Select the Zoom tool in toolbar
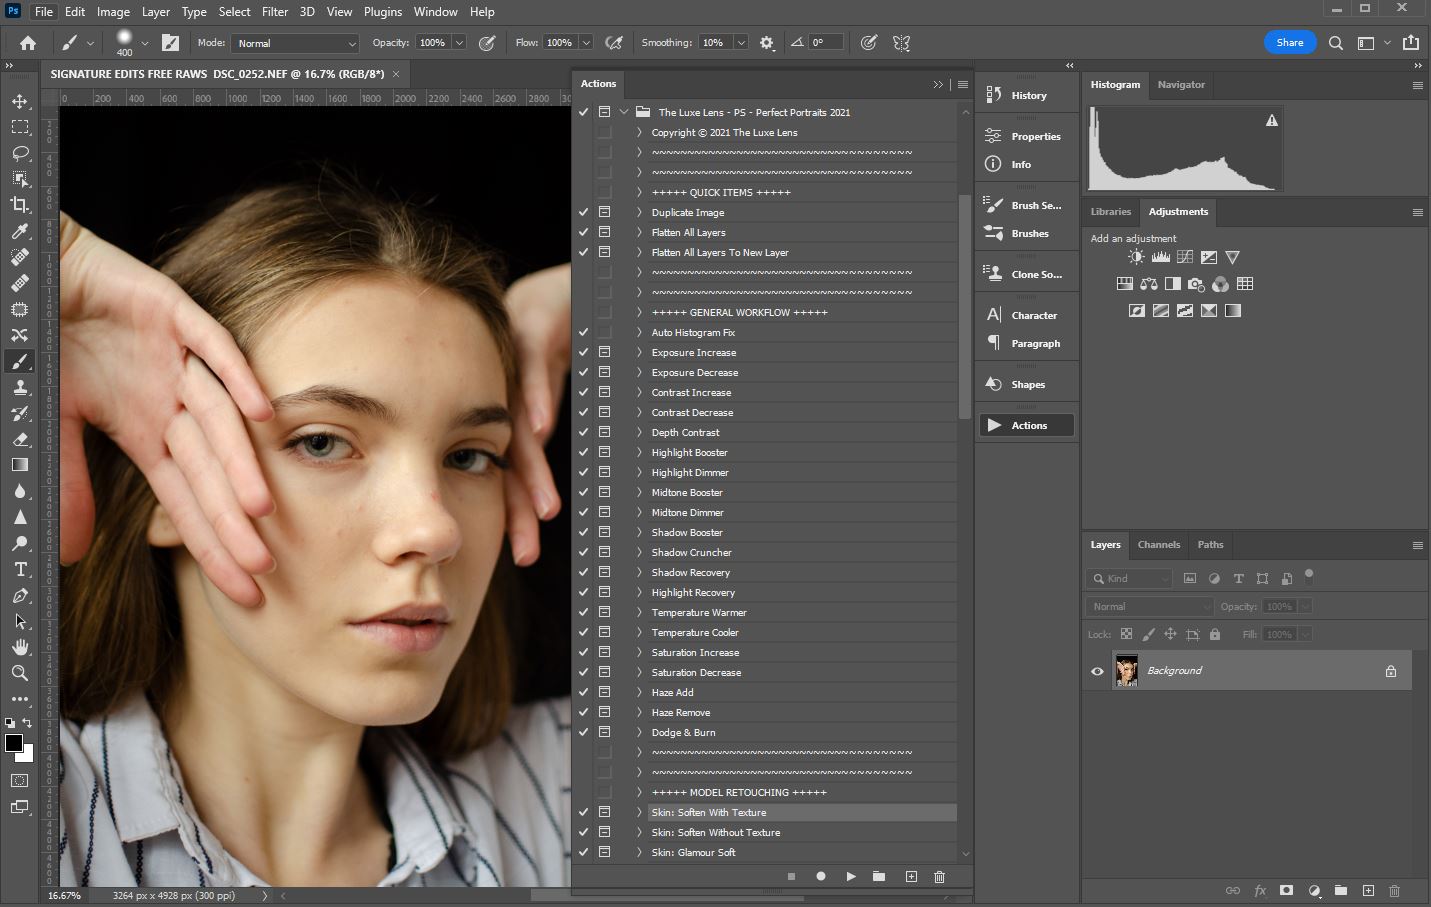Viewport: 1431px width, 907px height. coord(20,673)
